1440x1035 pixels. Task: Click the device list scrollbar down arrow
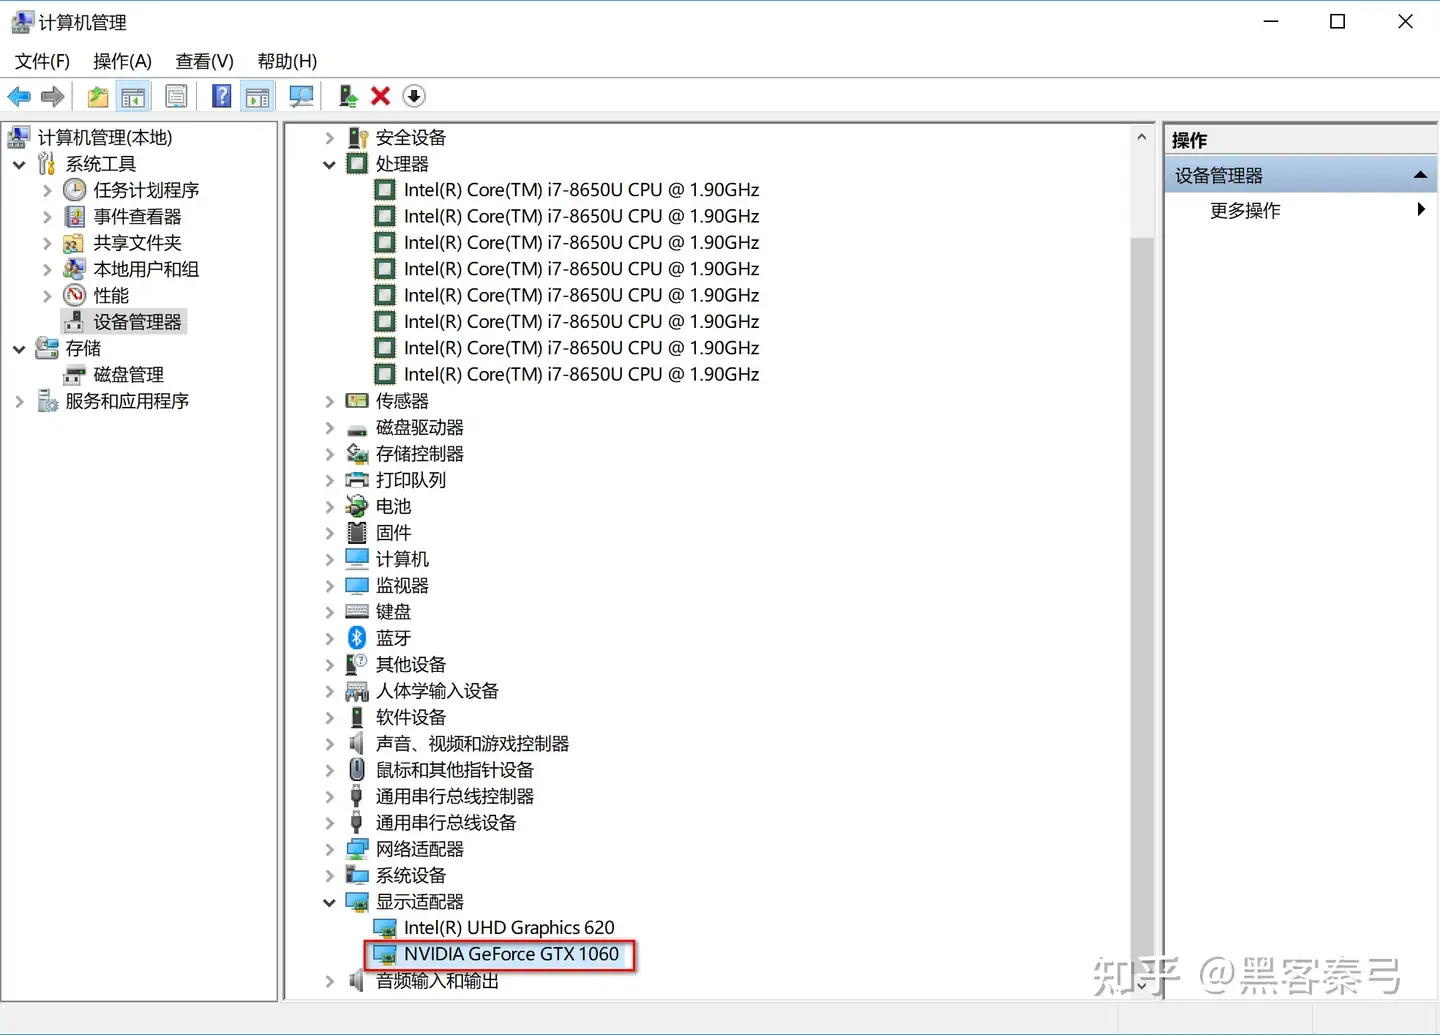pyautogui.click(x=1142, y=985)
